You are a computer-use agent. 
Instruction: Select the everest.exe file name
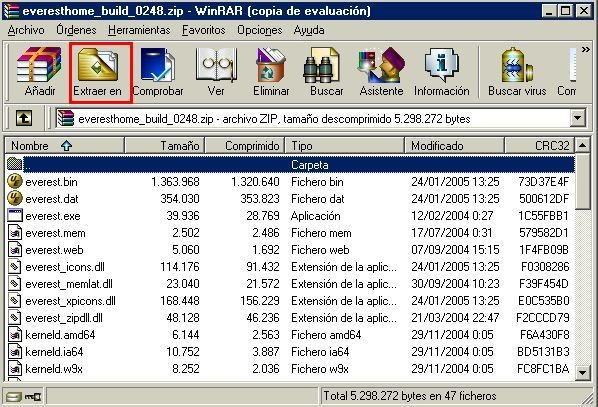[53, 216]
